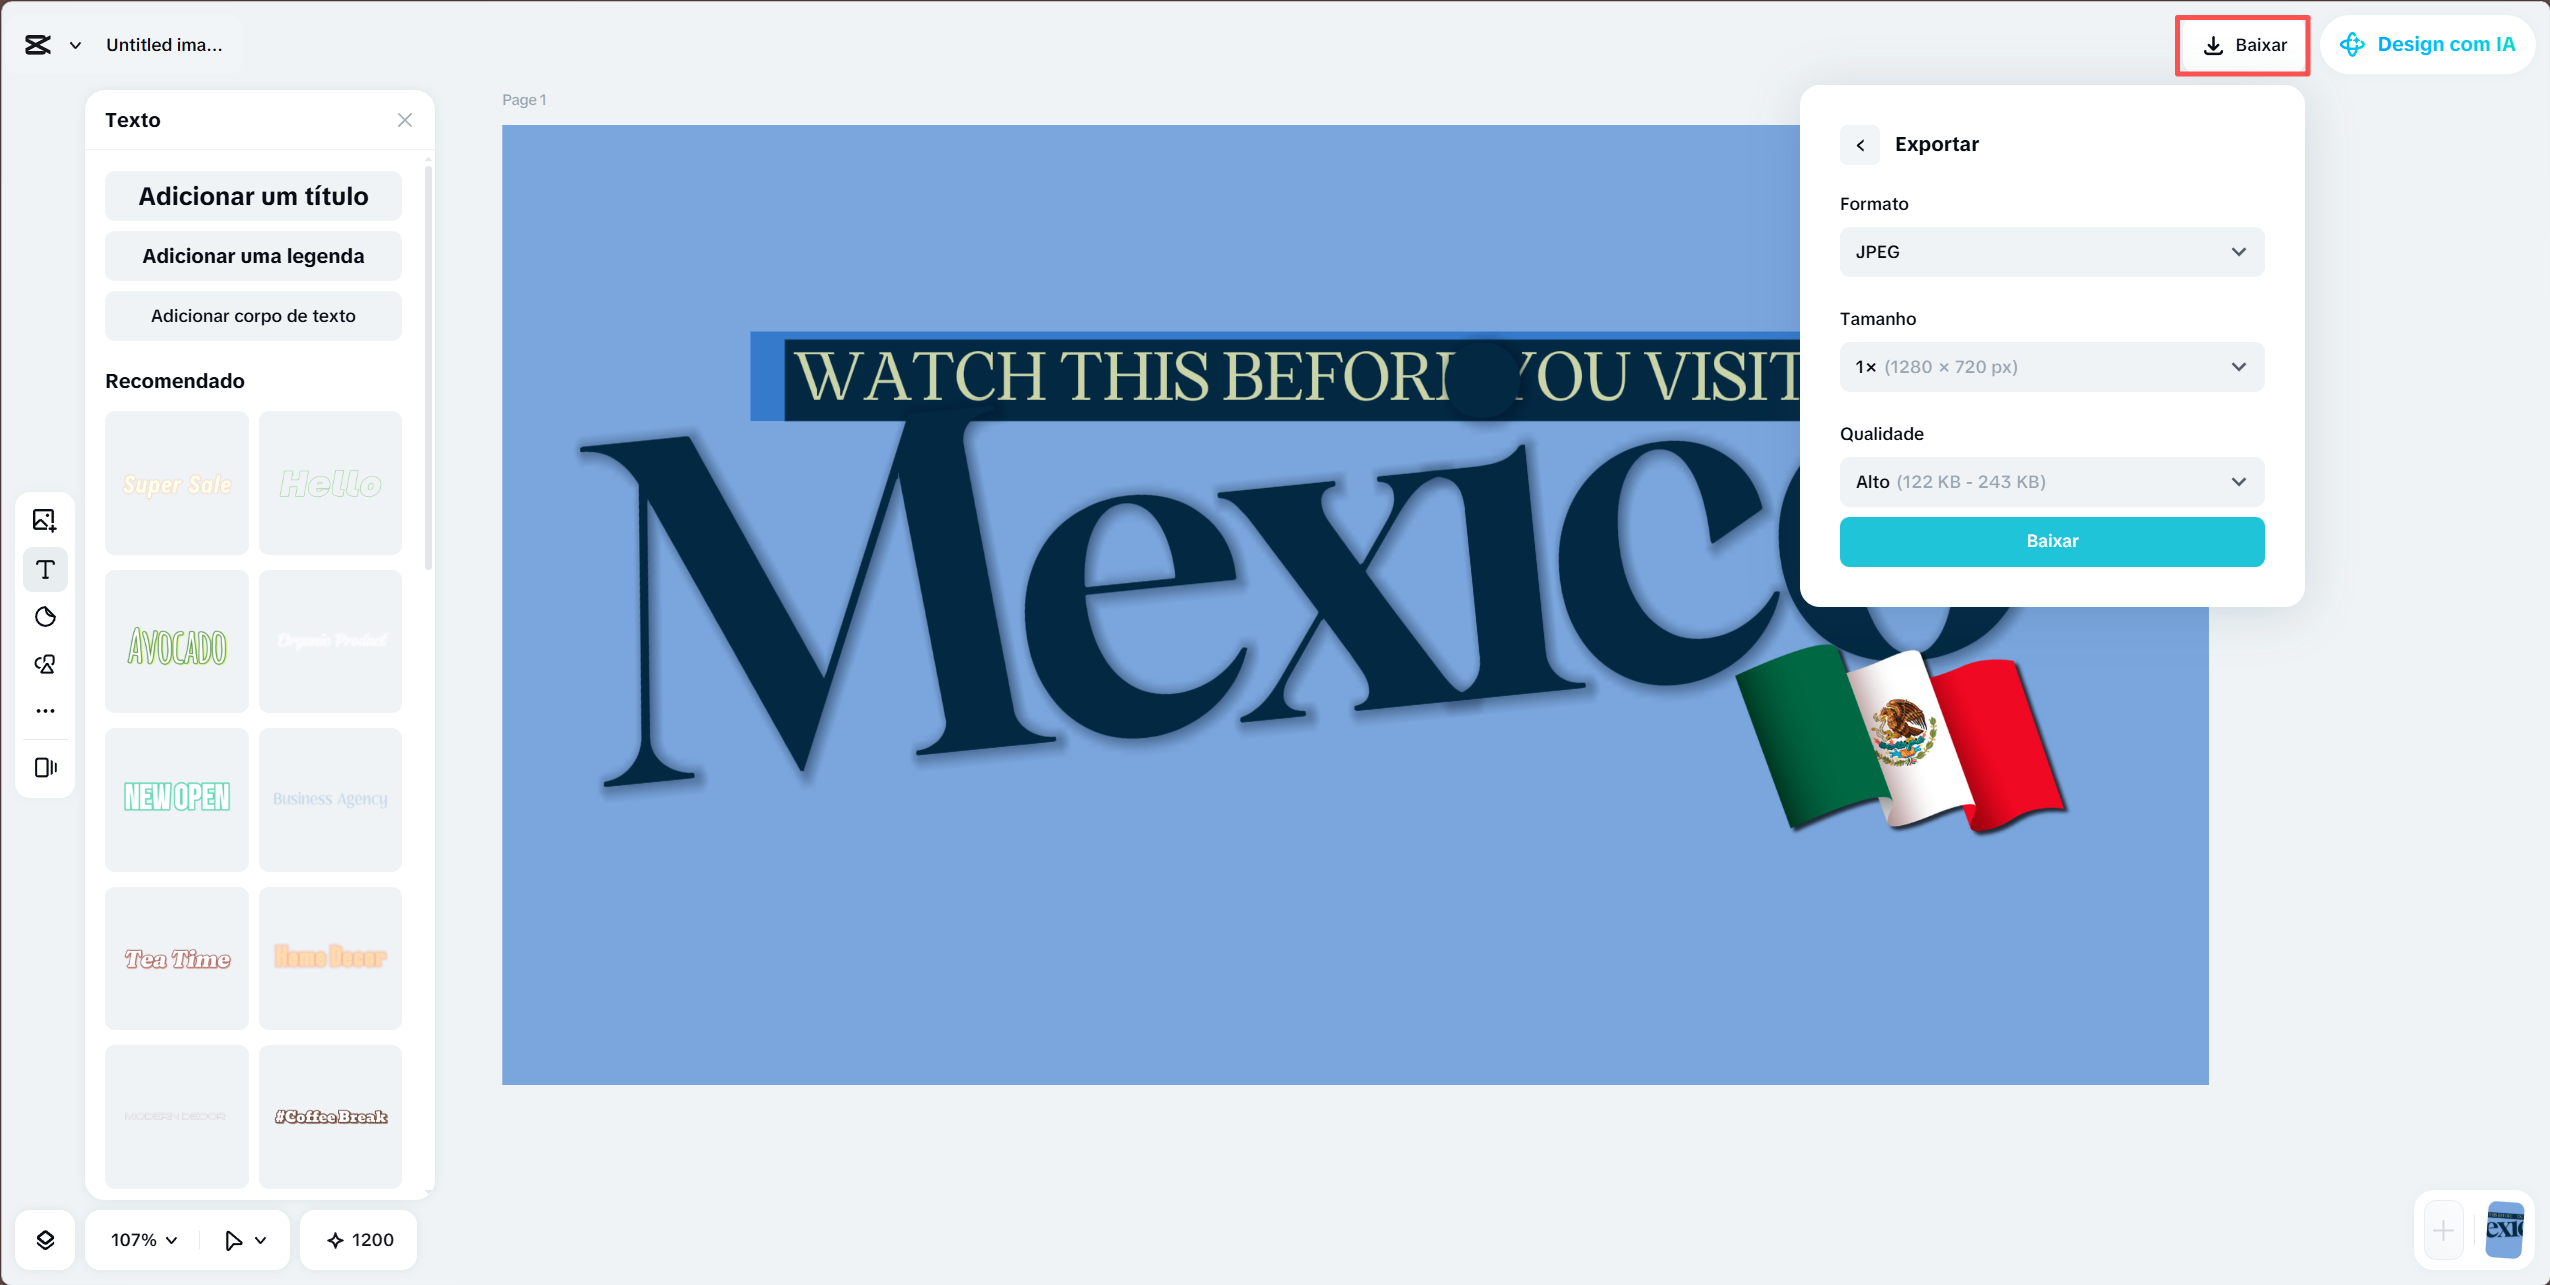The width and height of the screenshot is (2550, 1285).
Task: Close the Texto panel
Action: [x=405, y=119]
